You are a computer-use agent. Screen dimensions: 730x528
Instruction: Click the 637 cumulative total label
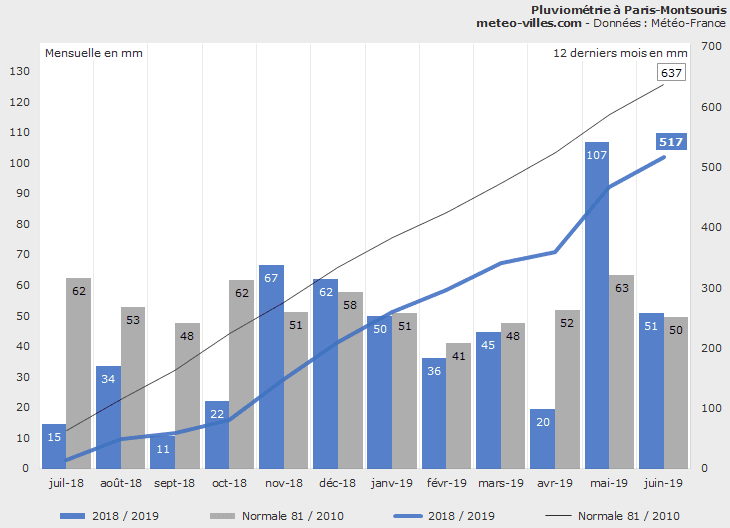pyautogui.click(x=671, y=73)
